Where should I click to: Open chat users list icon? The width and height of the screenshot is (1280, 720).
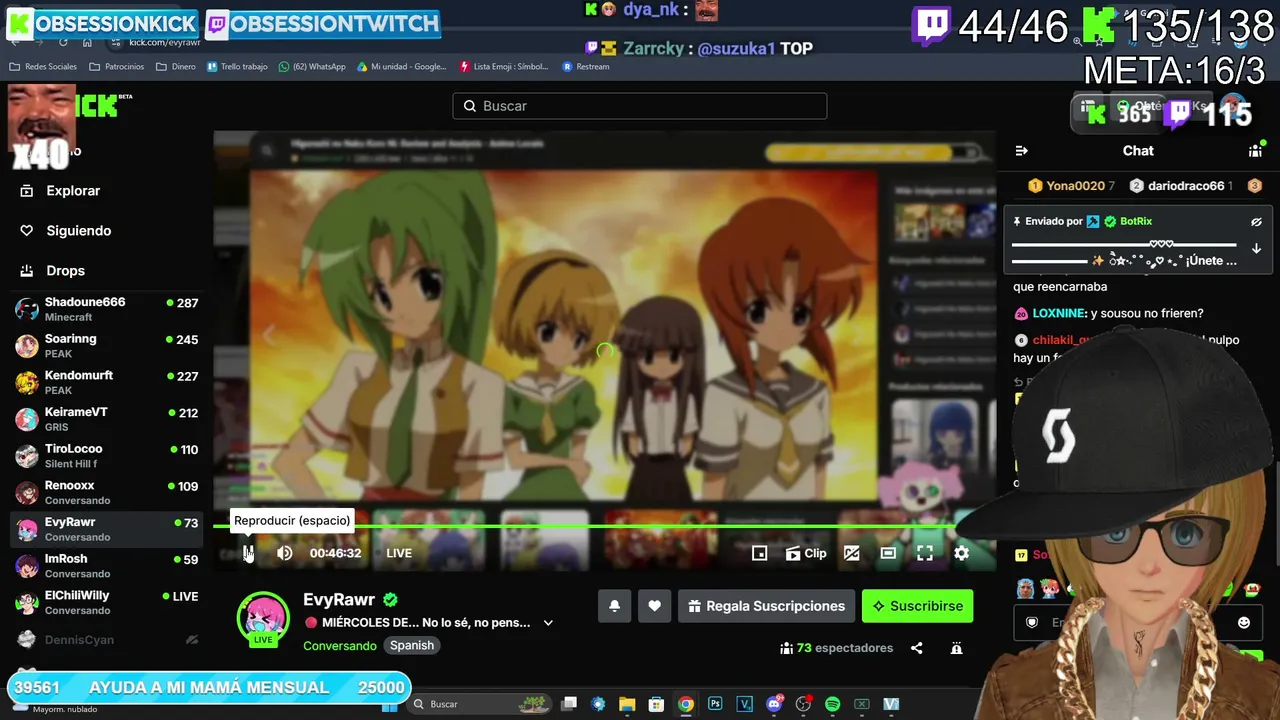[1255, 151]
